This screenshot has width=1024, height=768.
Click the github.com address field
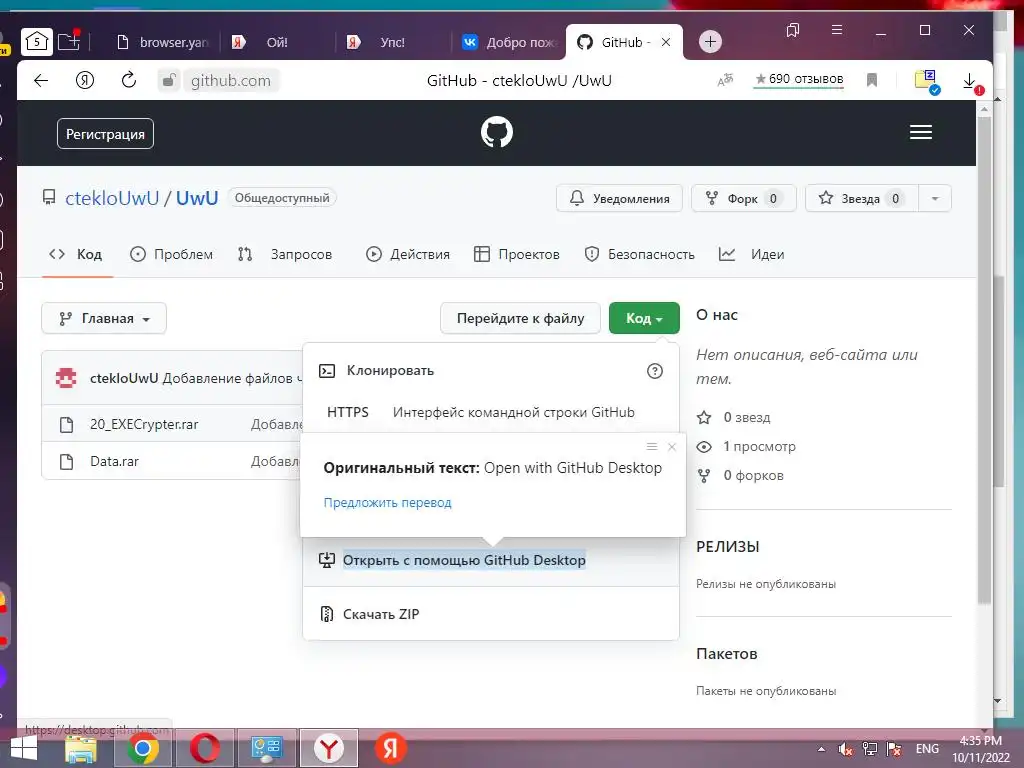pos(231,80)
